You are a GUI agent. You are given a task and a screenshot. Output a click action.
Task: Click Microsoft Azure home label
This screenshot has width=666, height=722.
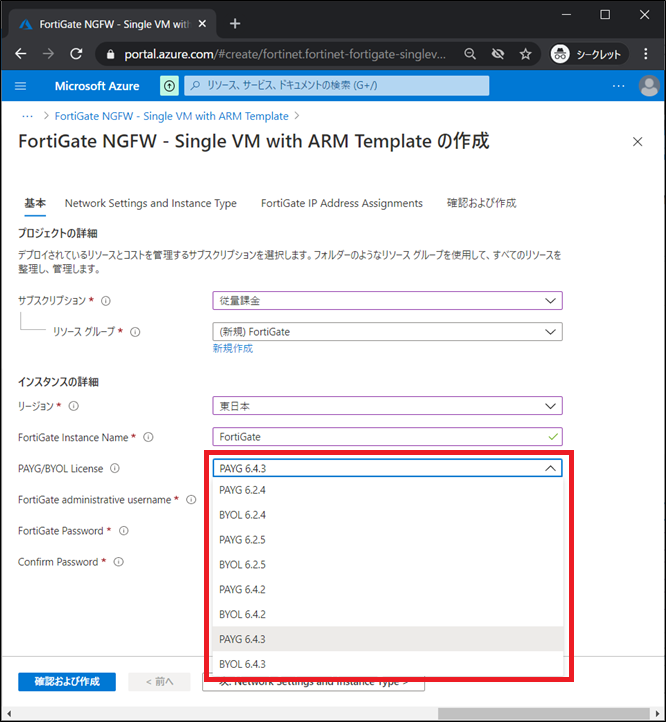coord(97,86)
